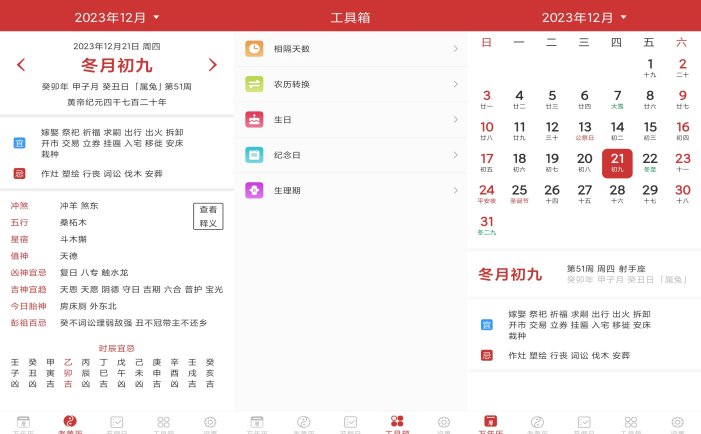Image resolution: width=701 pixels, height=434 pixels.
Task: Go to next day with right arrow
Action: 213,65
